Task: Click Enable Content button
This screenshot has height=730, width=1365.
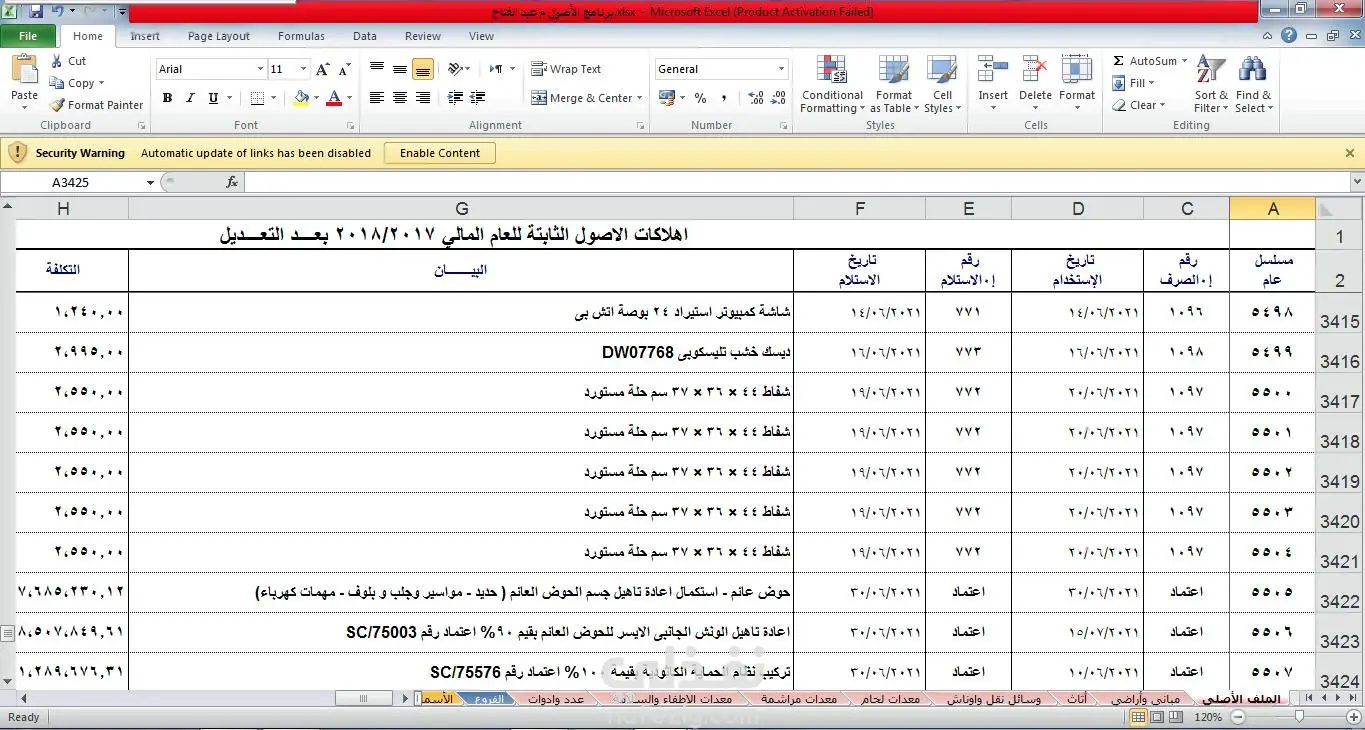Action: 440,153
